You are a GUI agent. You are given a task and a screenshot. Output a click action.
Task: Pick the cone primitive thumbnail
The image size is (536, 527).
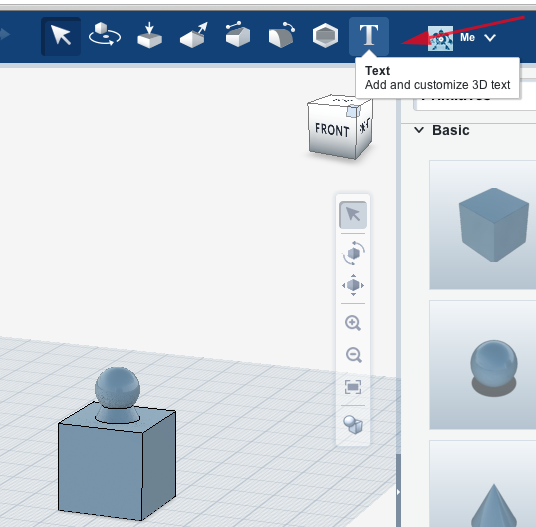tap(483, 484)
